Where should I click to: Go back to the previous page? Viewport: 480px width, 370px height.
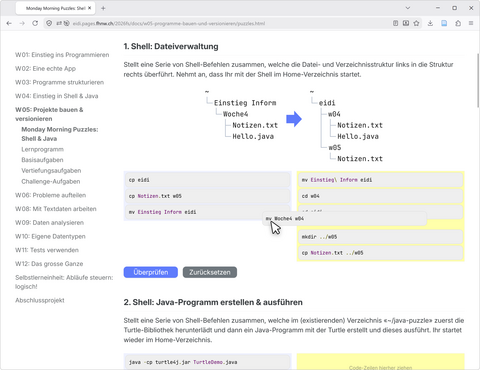tap(9, 23)
